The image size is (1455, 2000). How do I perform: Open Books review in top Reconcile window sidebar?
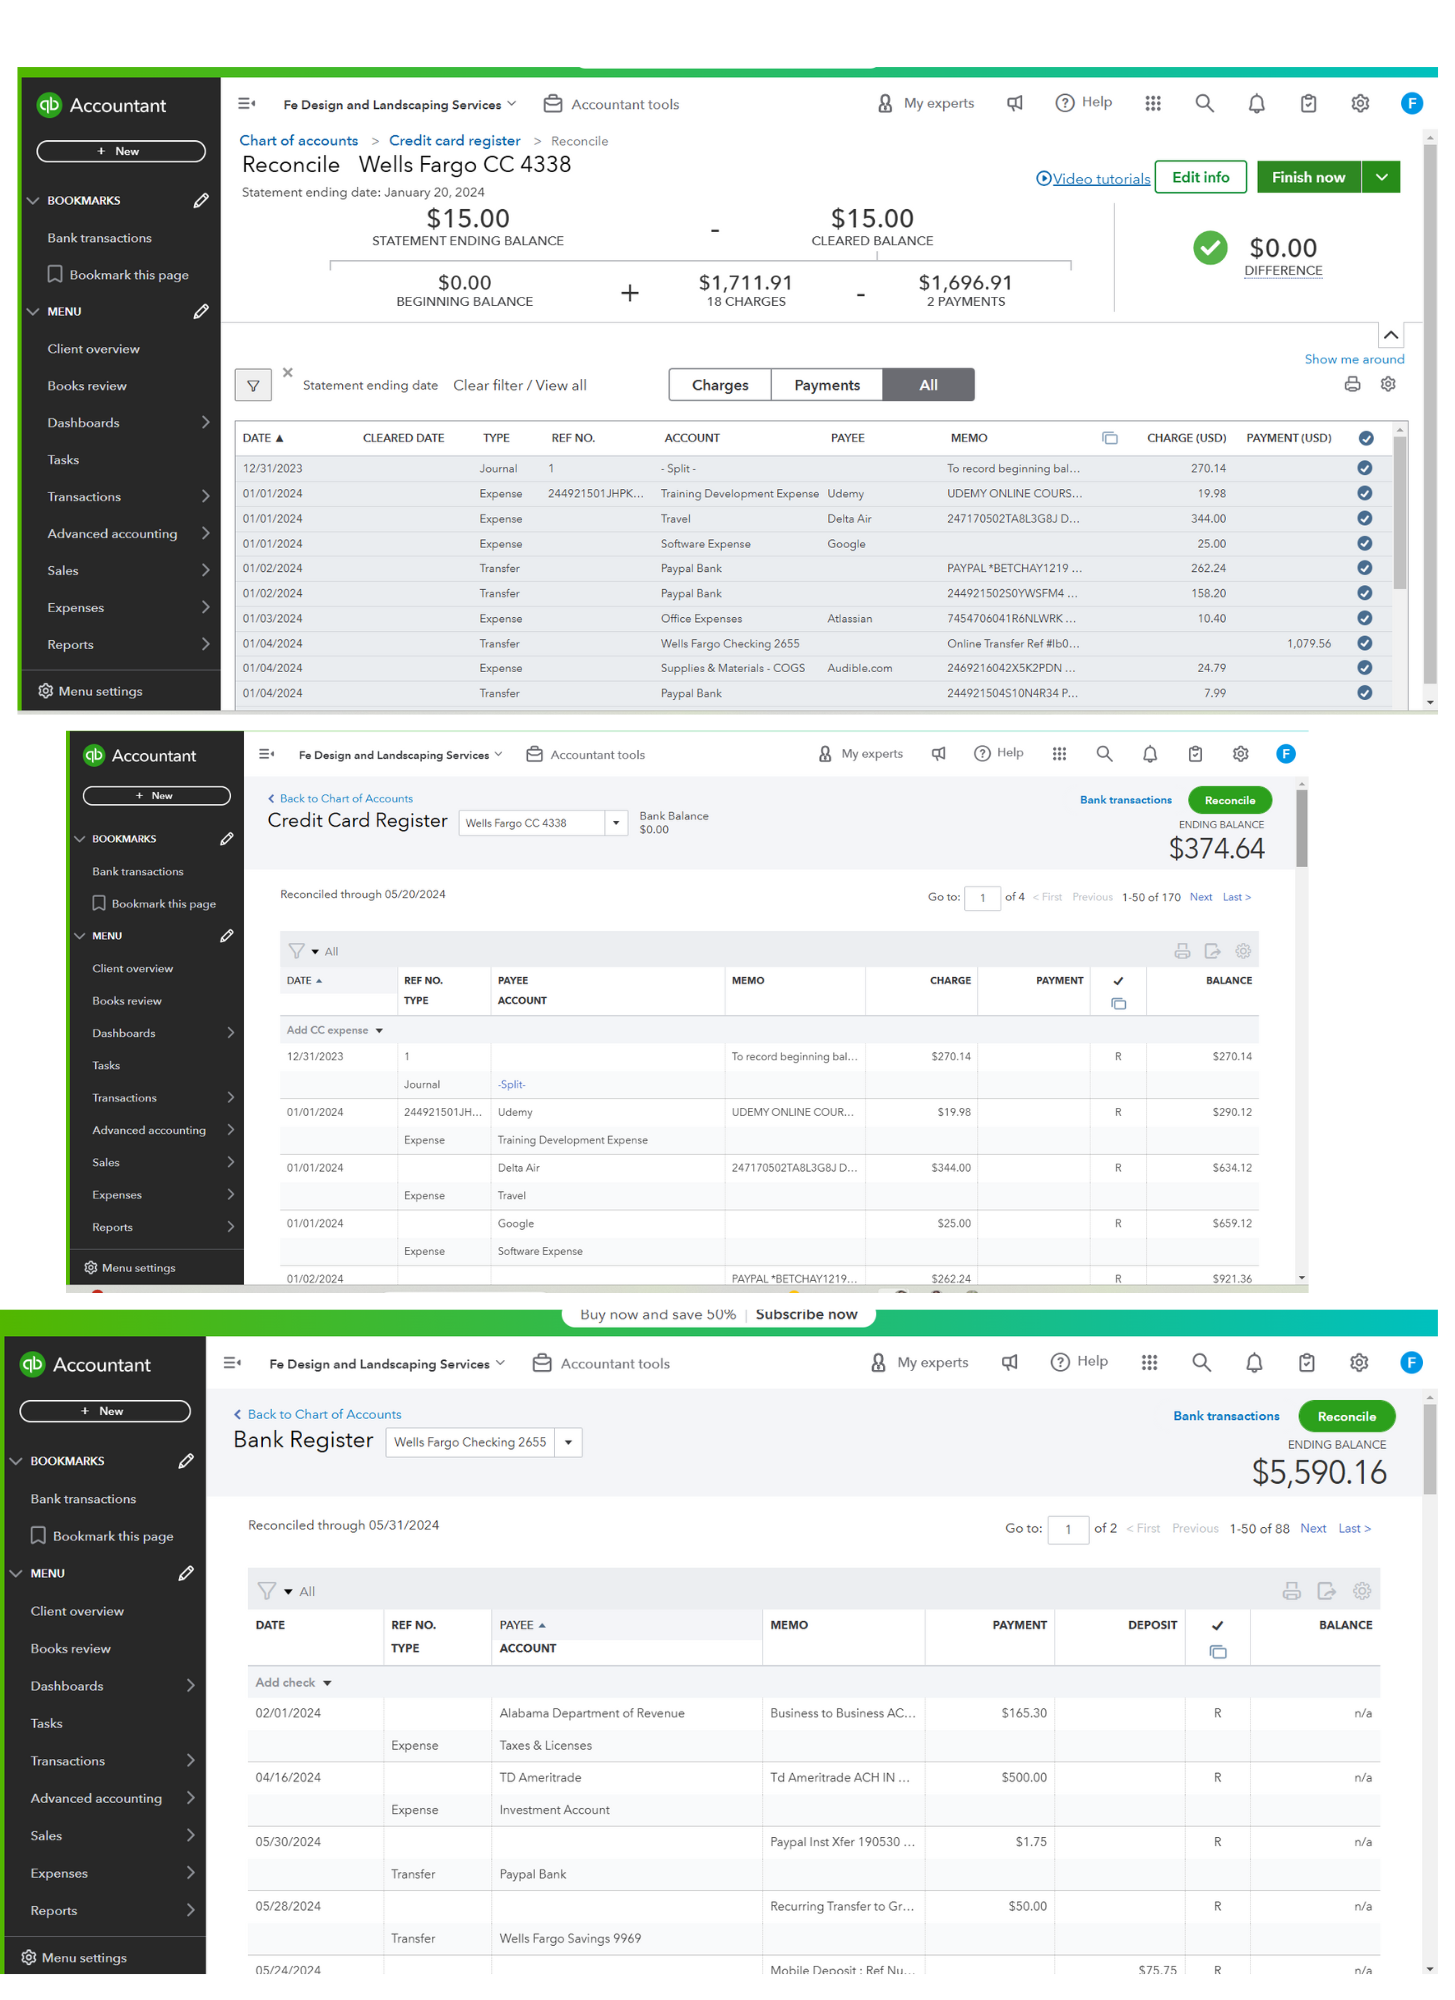tap(87, 386)
